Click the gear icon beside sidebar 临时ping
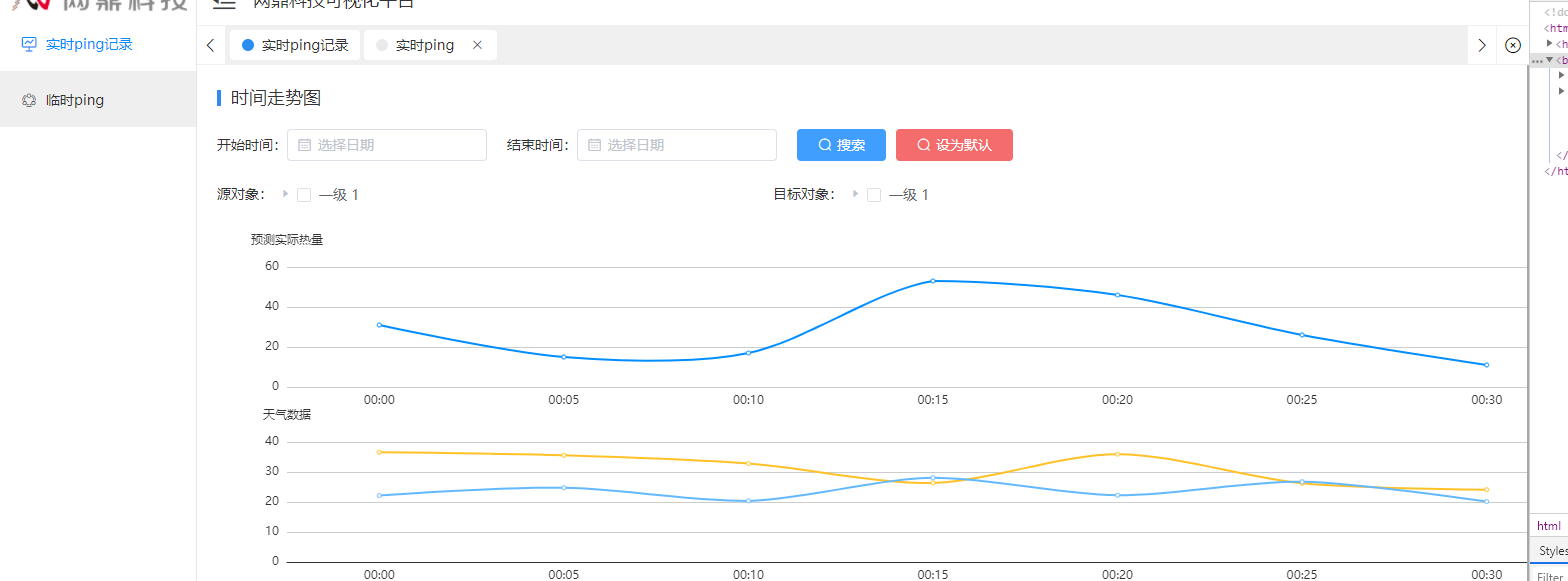Image resolution: width=1568 pixels, height=581 pixels. 29,100
